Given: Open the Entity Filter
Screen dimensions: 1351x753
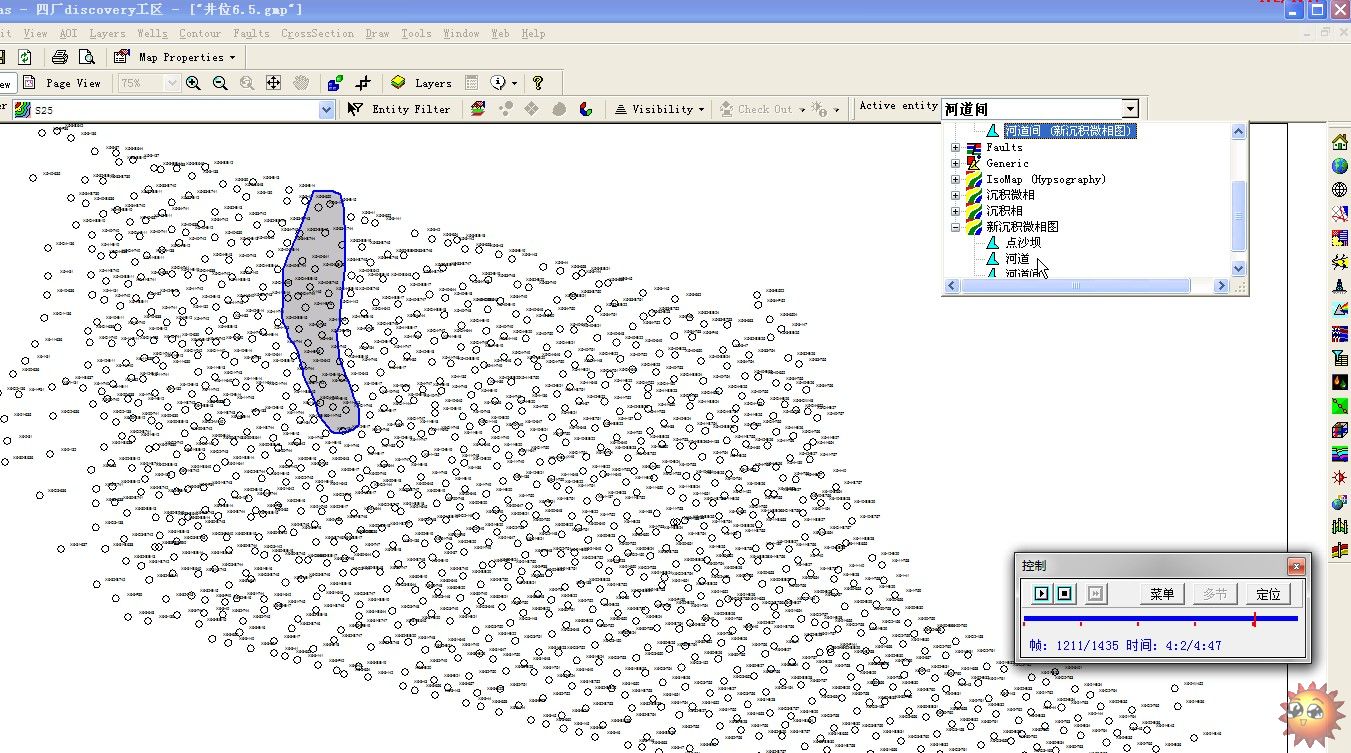Looking at the screenshot, I should (x=400, y=109).
